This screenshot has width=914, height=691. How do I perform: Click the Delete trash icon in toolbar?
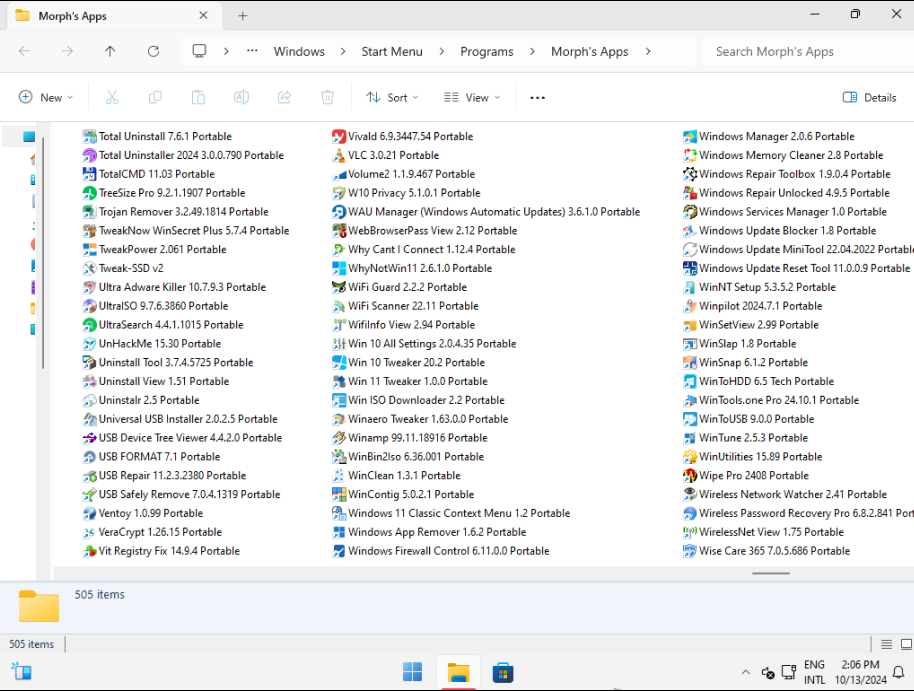point(328,97)
